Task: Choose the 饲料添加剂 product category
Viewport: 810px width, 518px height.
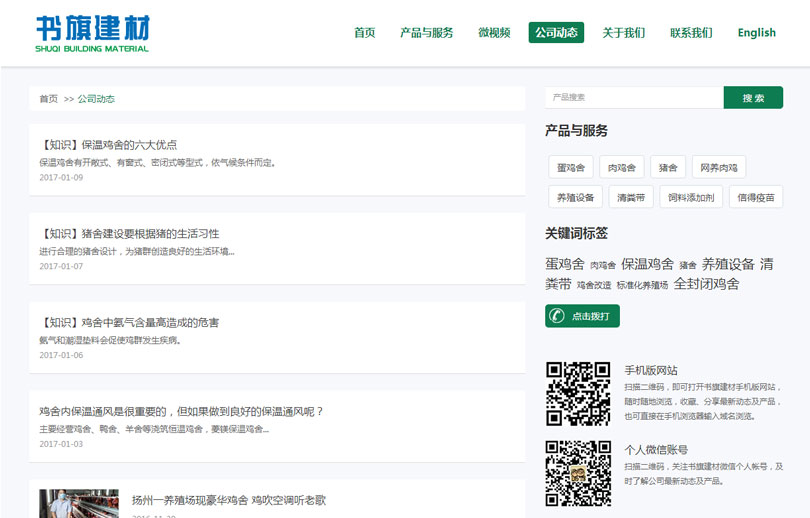Action: (691, 197)
